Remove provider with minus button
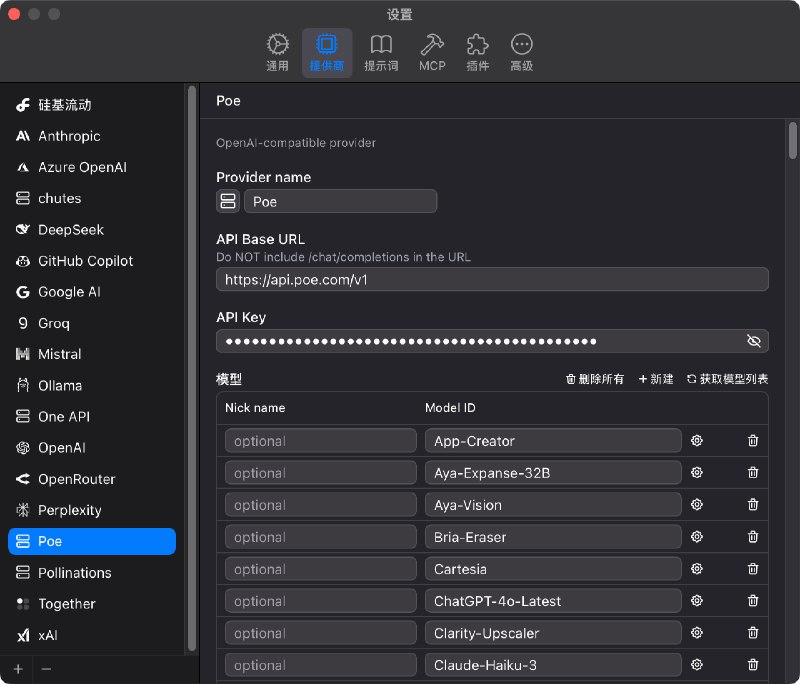Screen dimensions: 800x684 (46, 669)
